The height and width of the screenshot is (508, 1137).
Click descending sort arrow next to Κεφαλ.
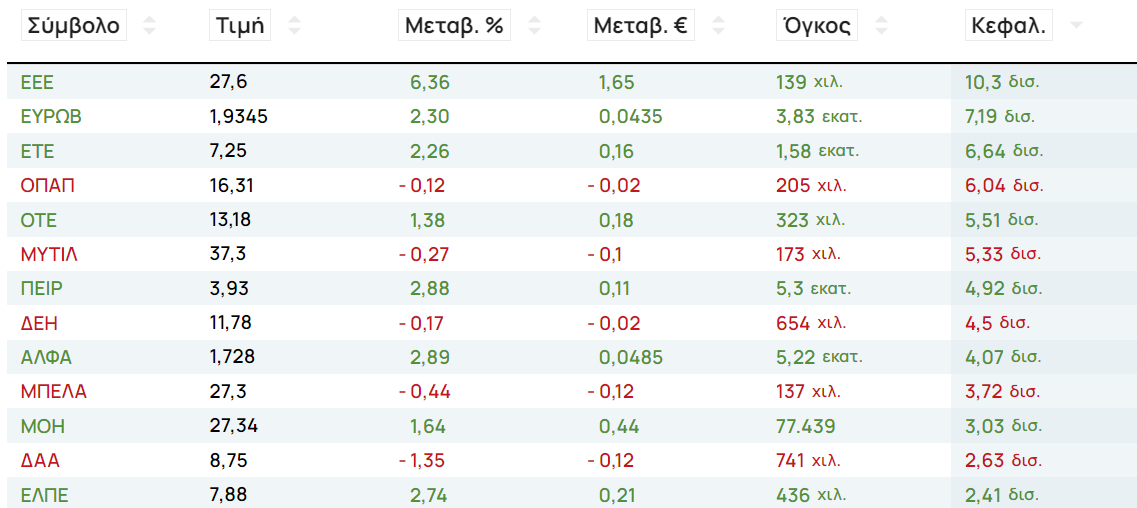(x=1076, y=27)
